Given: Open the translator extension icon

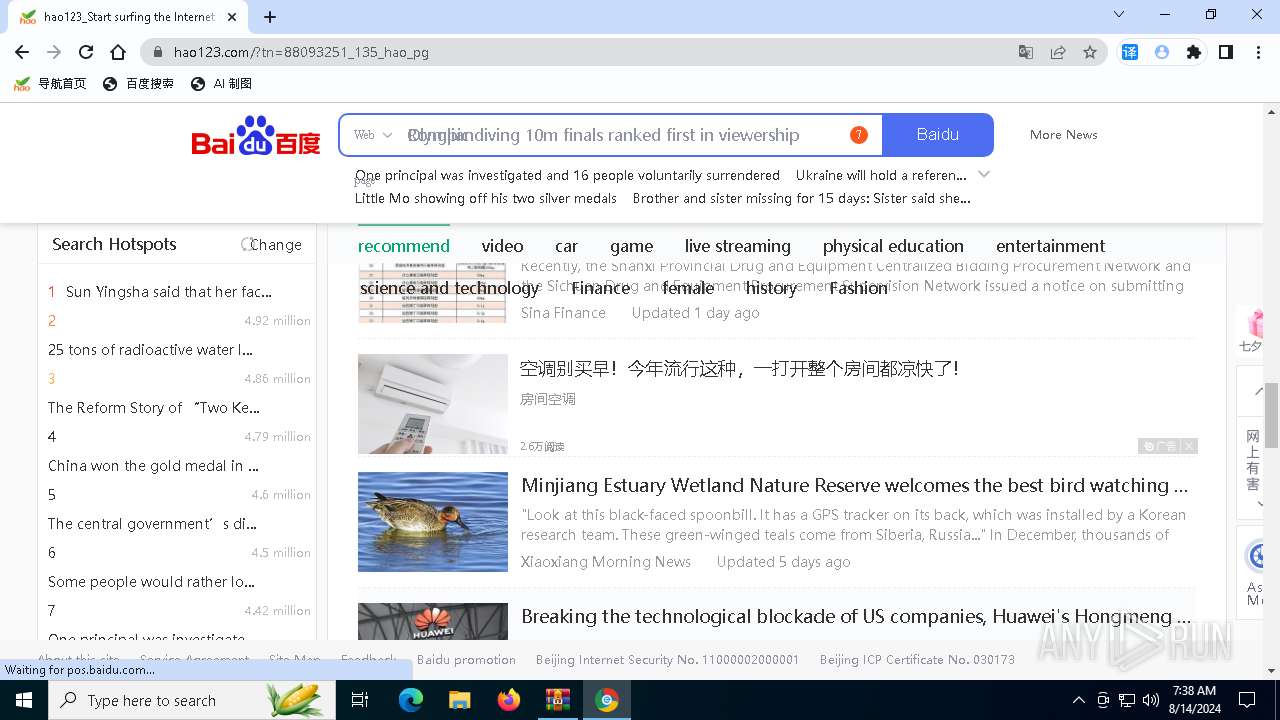Looking at the screenshot, I should 1130,52.
